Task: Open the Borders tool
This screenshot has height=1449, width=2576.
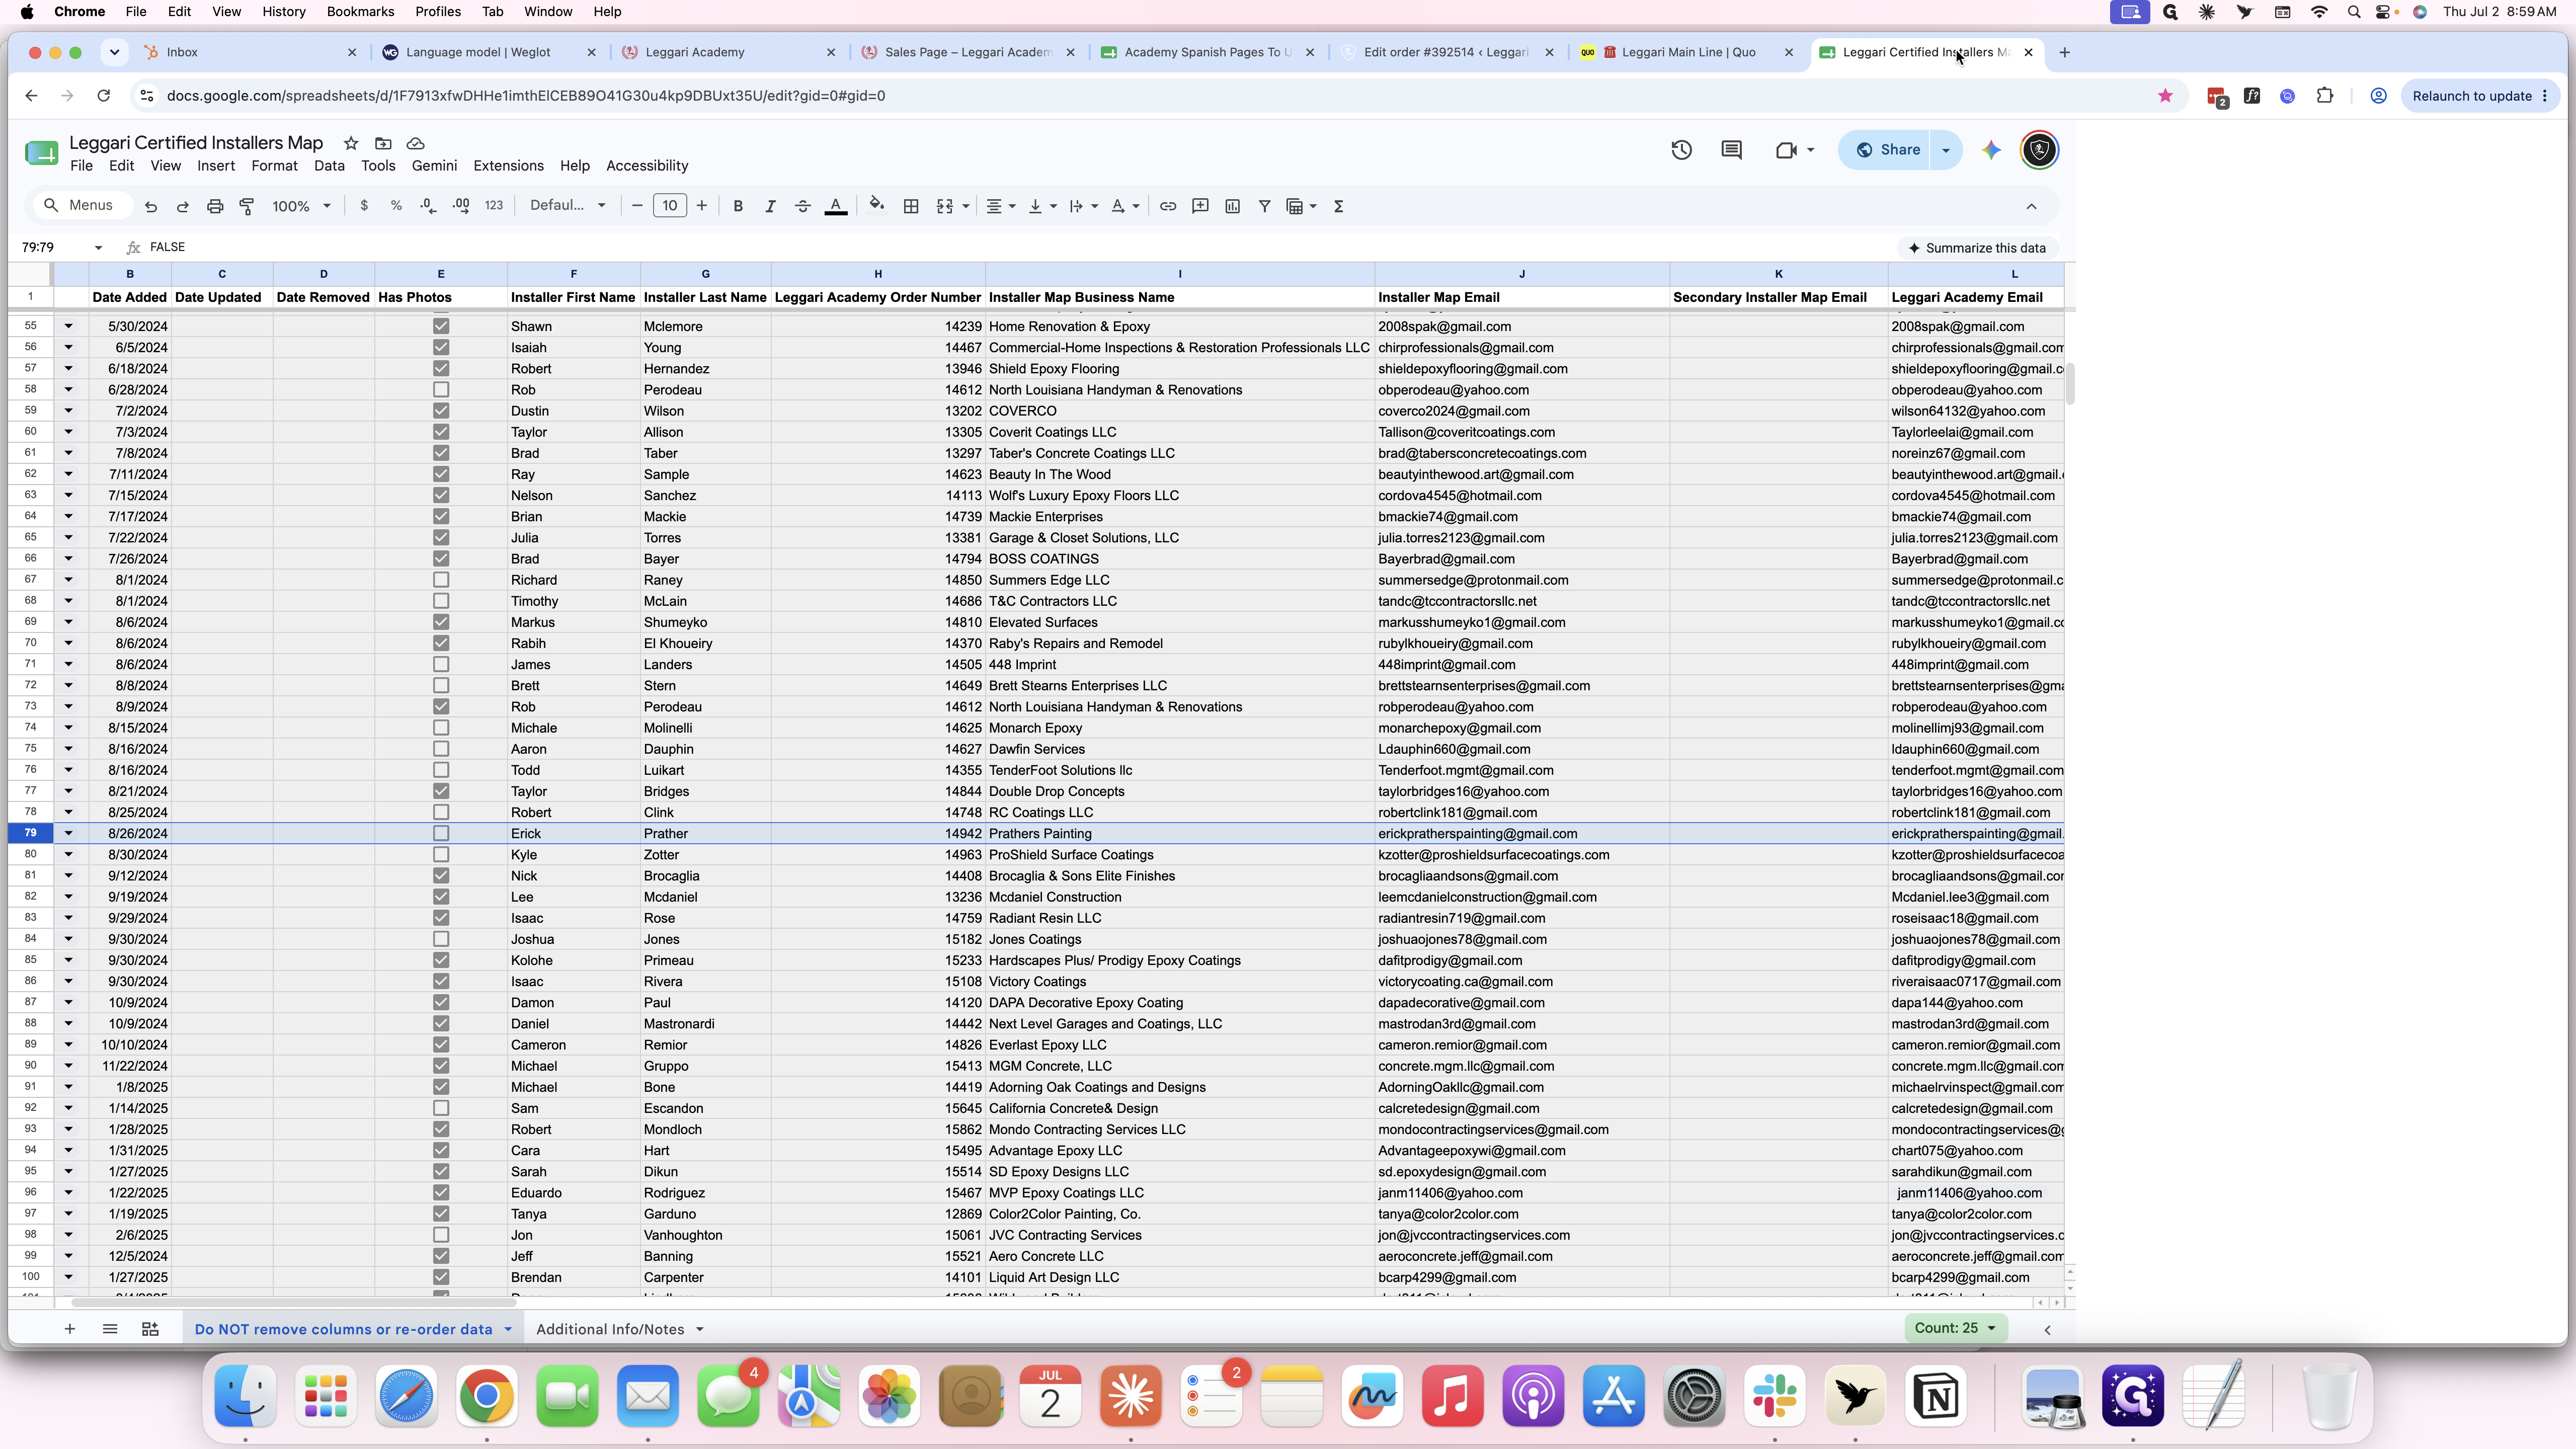Action: 911,206
